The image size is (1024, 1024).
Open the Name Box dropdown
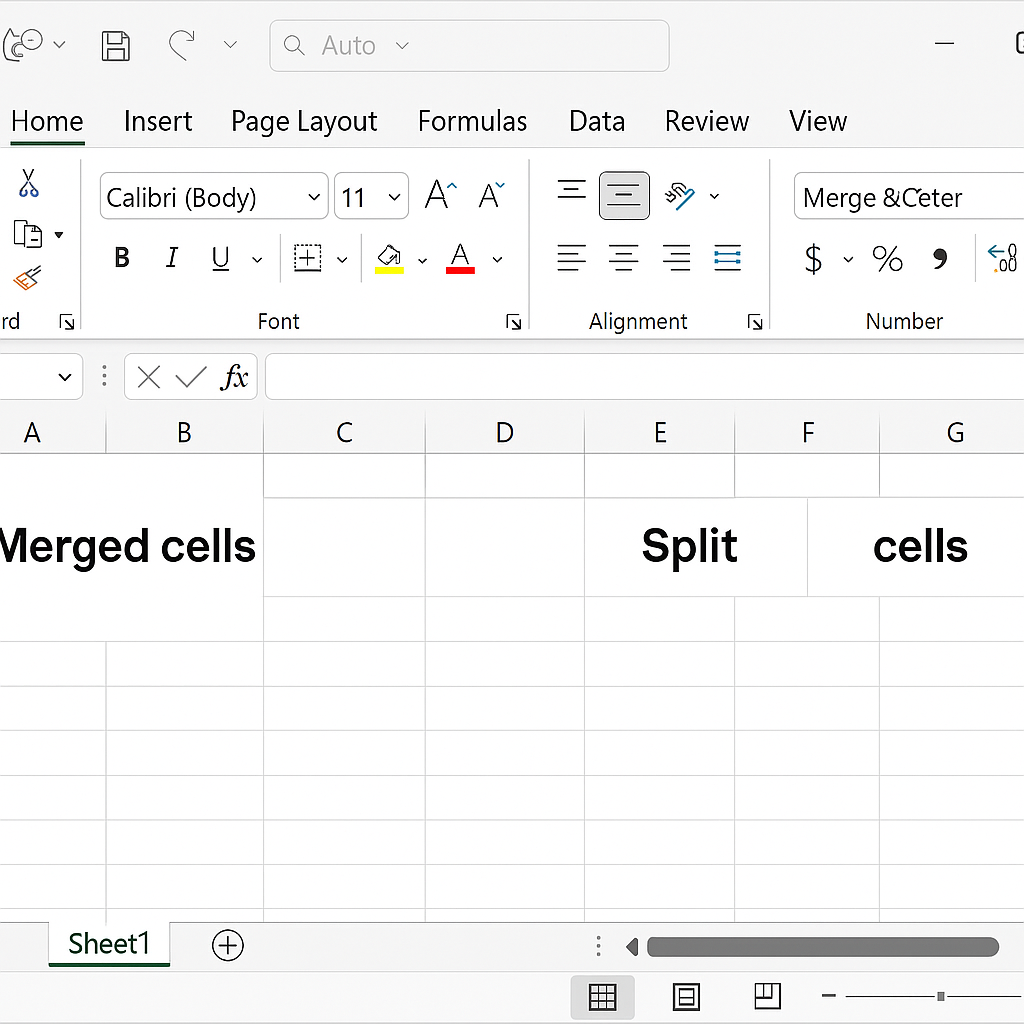point(64,377)
